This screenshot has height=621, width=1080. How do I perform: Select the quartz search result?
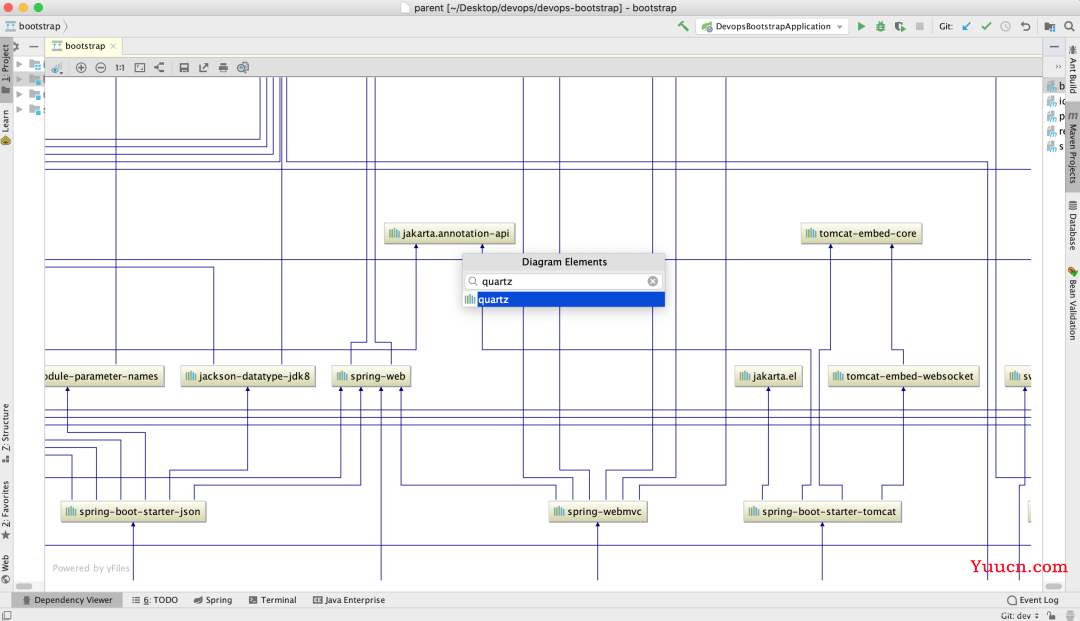coord(564,299)
